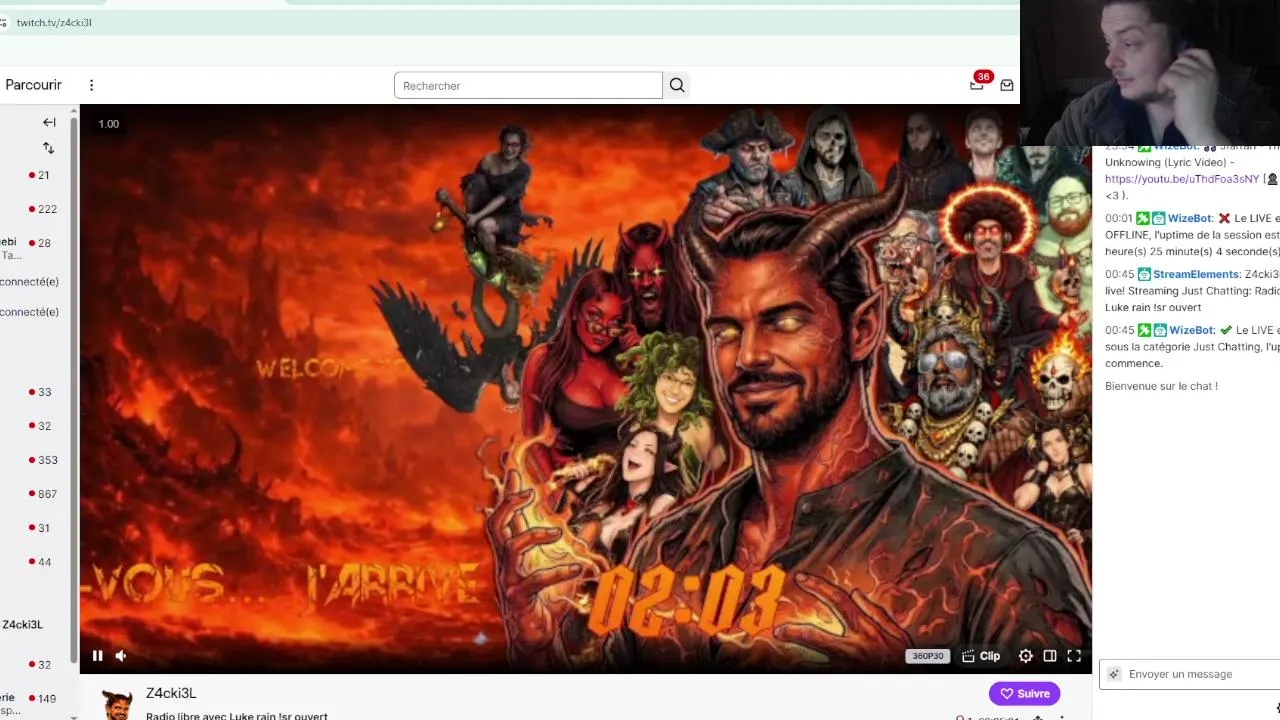This screenshot has width=1280, height=720.
Task: Open notifications inbox with the 36 badge
Action: [x=978, y=84]
